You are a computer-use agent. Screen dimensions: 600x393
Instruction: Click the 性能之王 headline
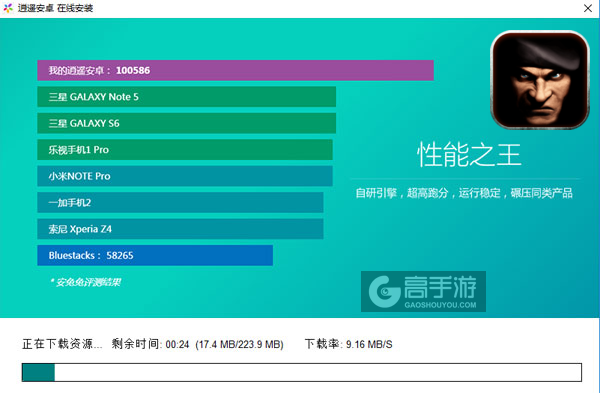click(469, 155)
